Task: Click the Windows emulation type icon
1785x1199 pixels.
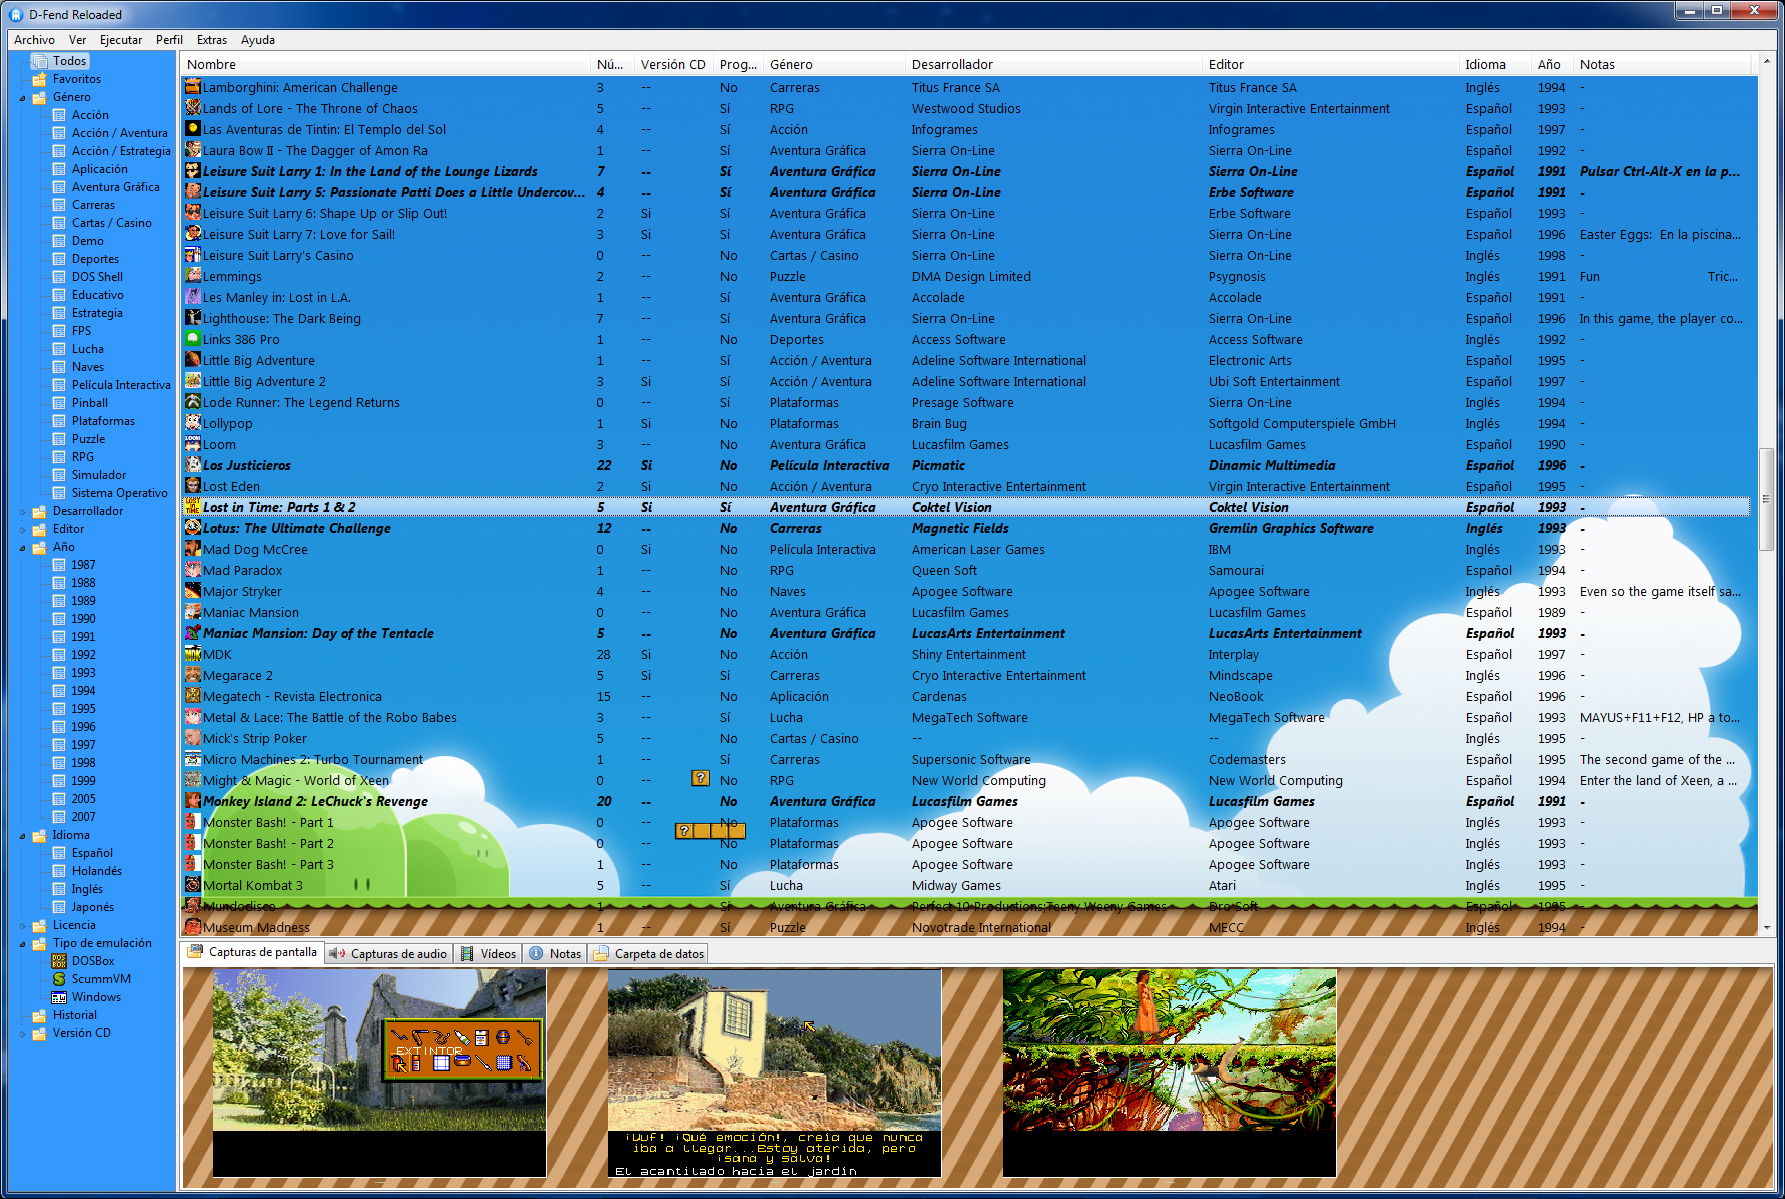Action: 59,997
